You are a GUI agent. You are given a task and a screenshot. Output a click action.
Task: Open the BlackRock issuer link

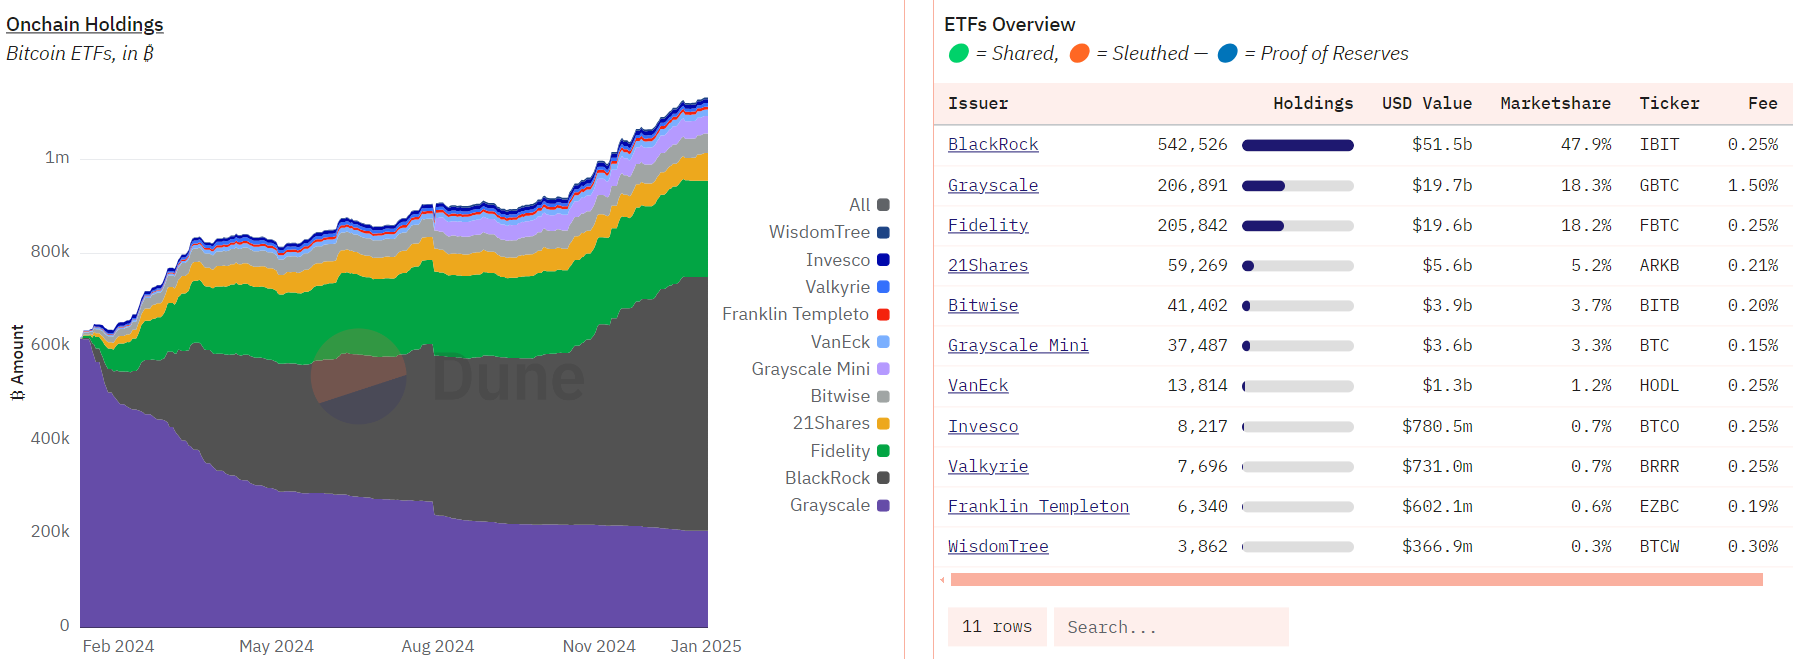[x=992, y=144]
